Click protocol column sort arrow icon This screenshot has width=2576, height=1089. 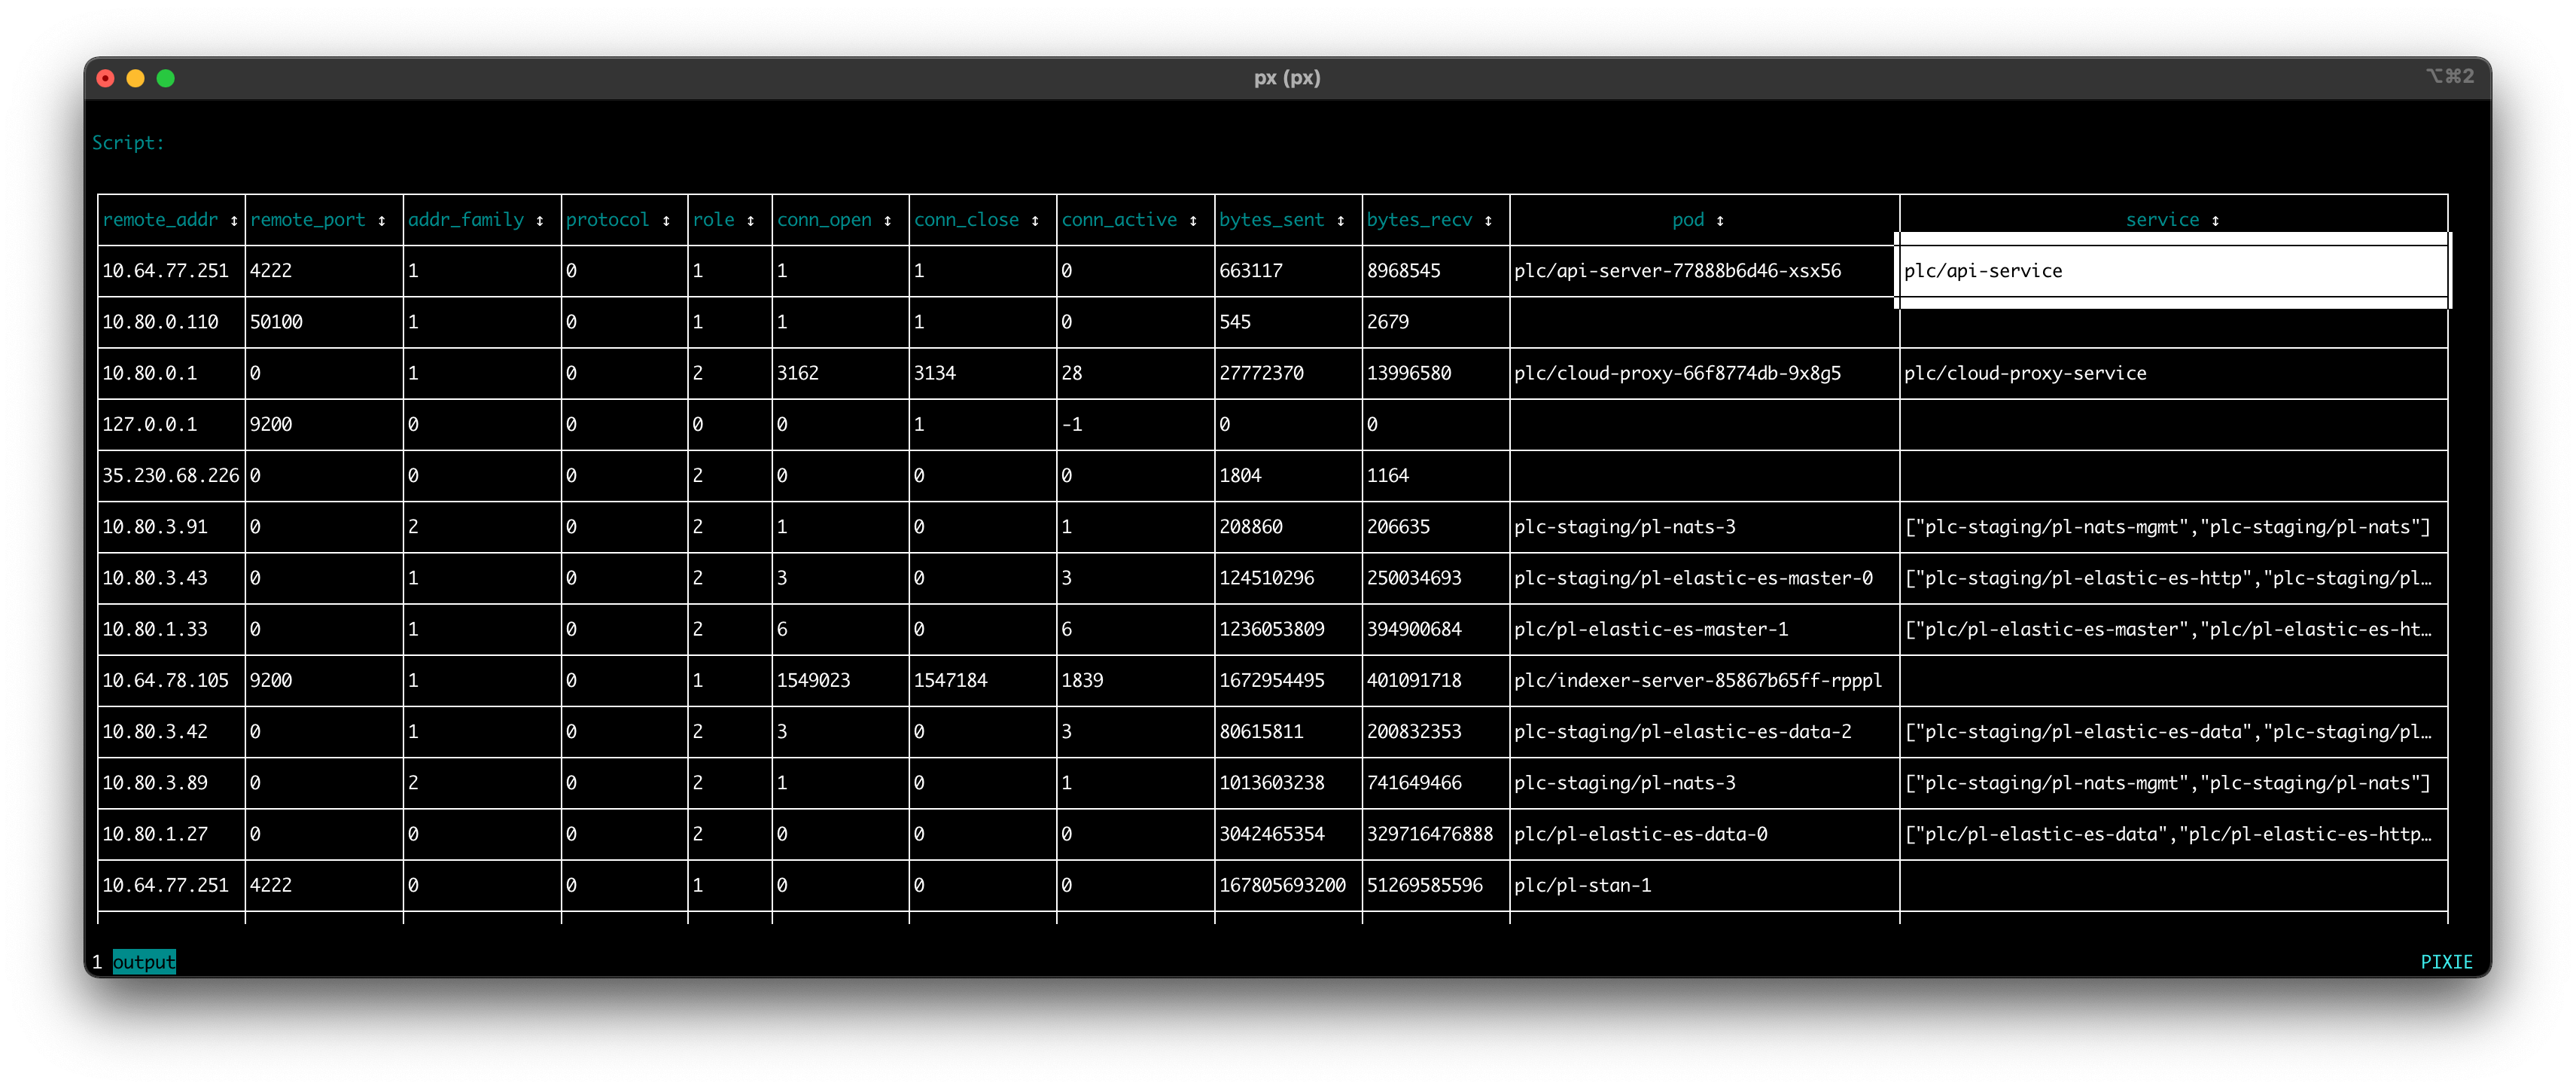click(x=666, y=221)
